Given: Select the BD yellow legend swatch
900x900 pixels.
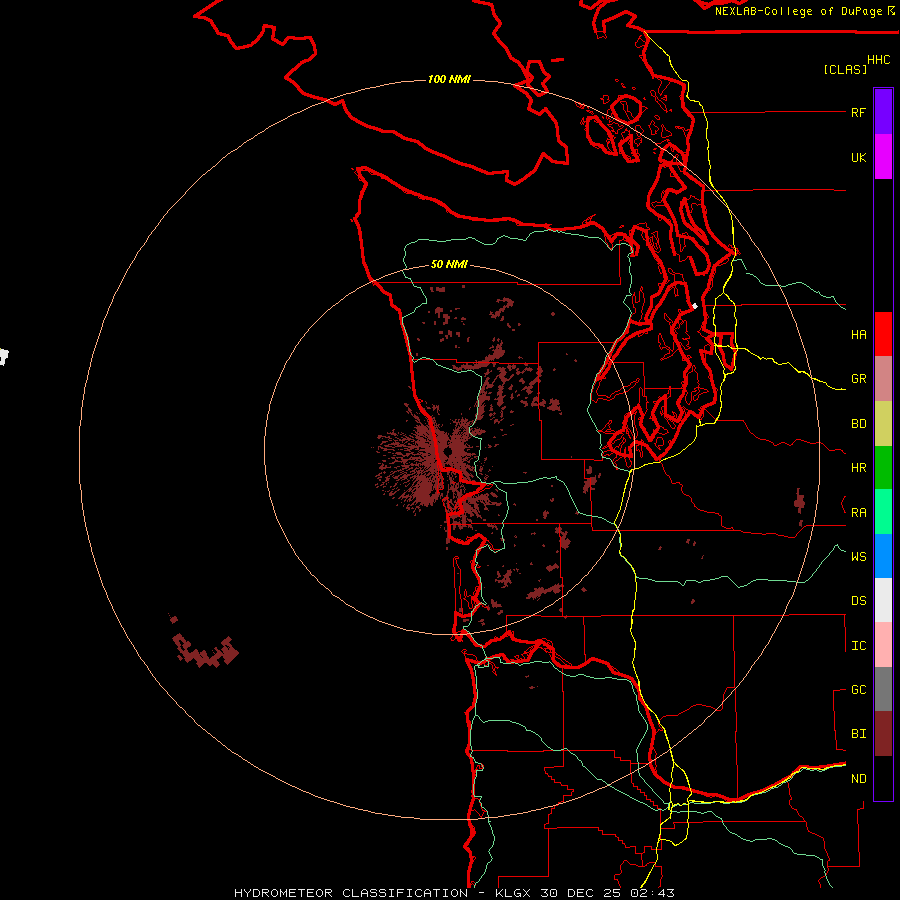Looking at the screenshot, I should click(x=883, y=424).
